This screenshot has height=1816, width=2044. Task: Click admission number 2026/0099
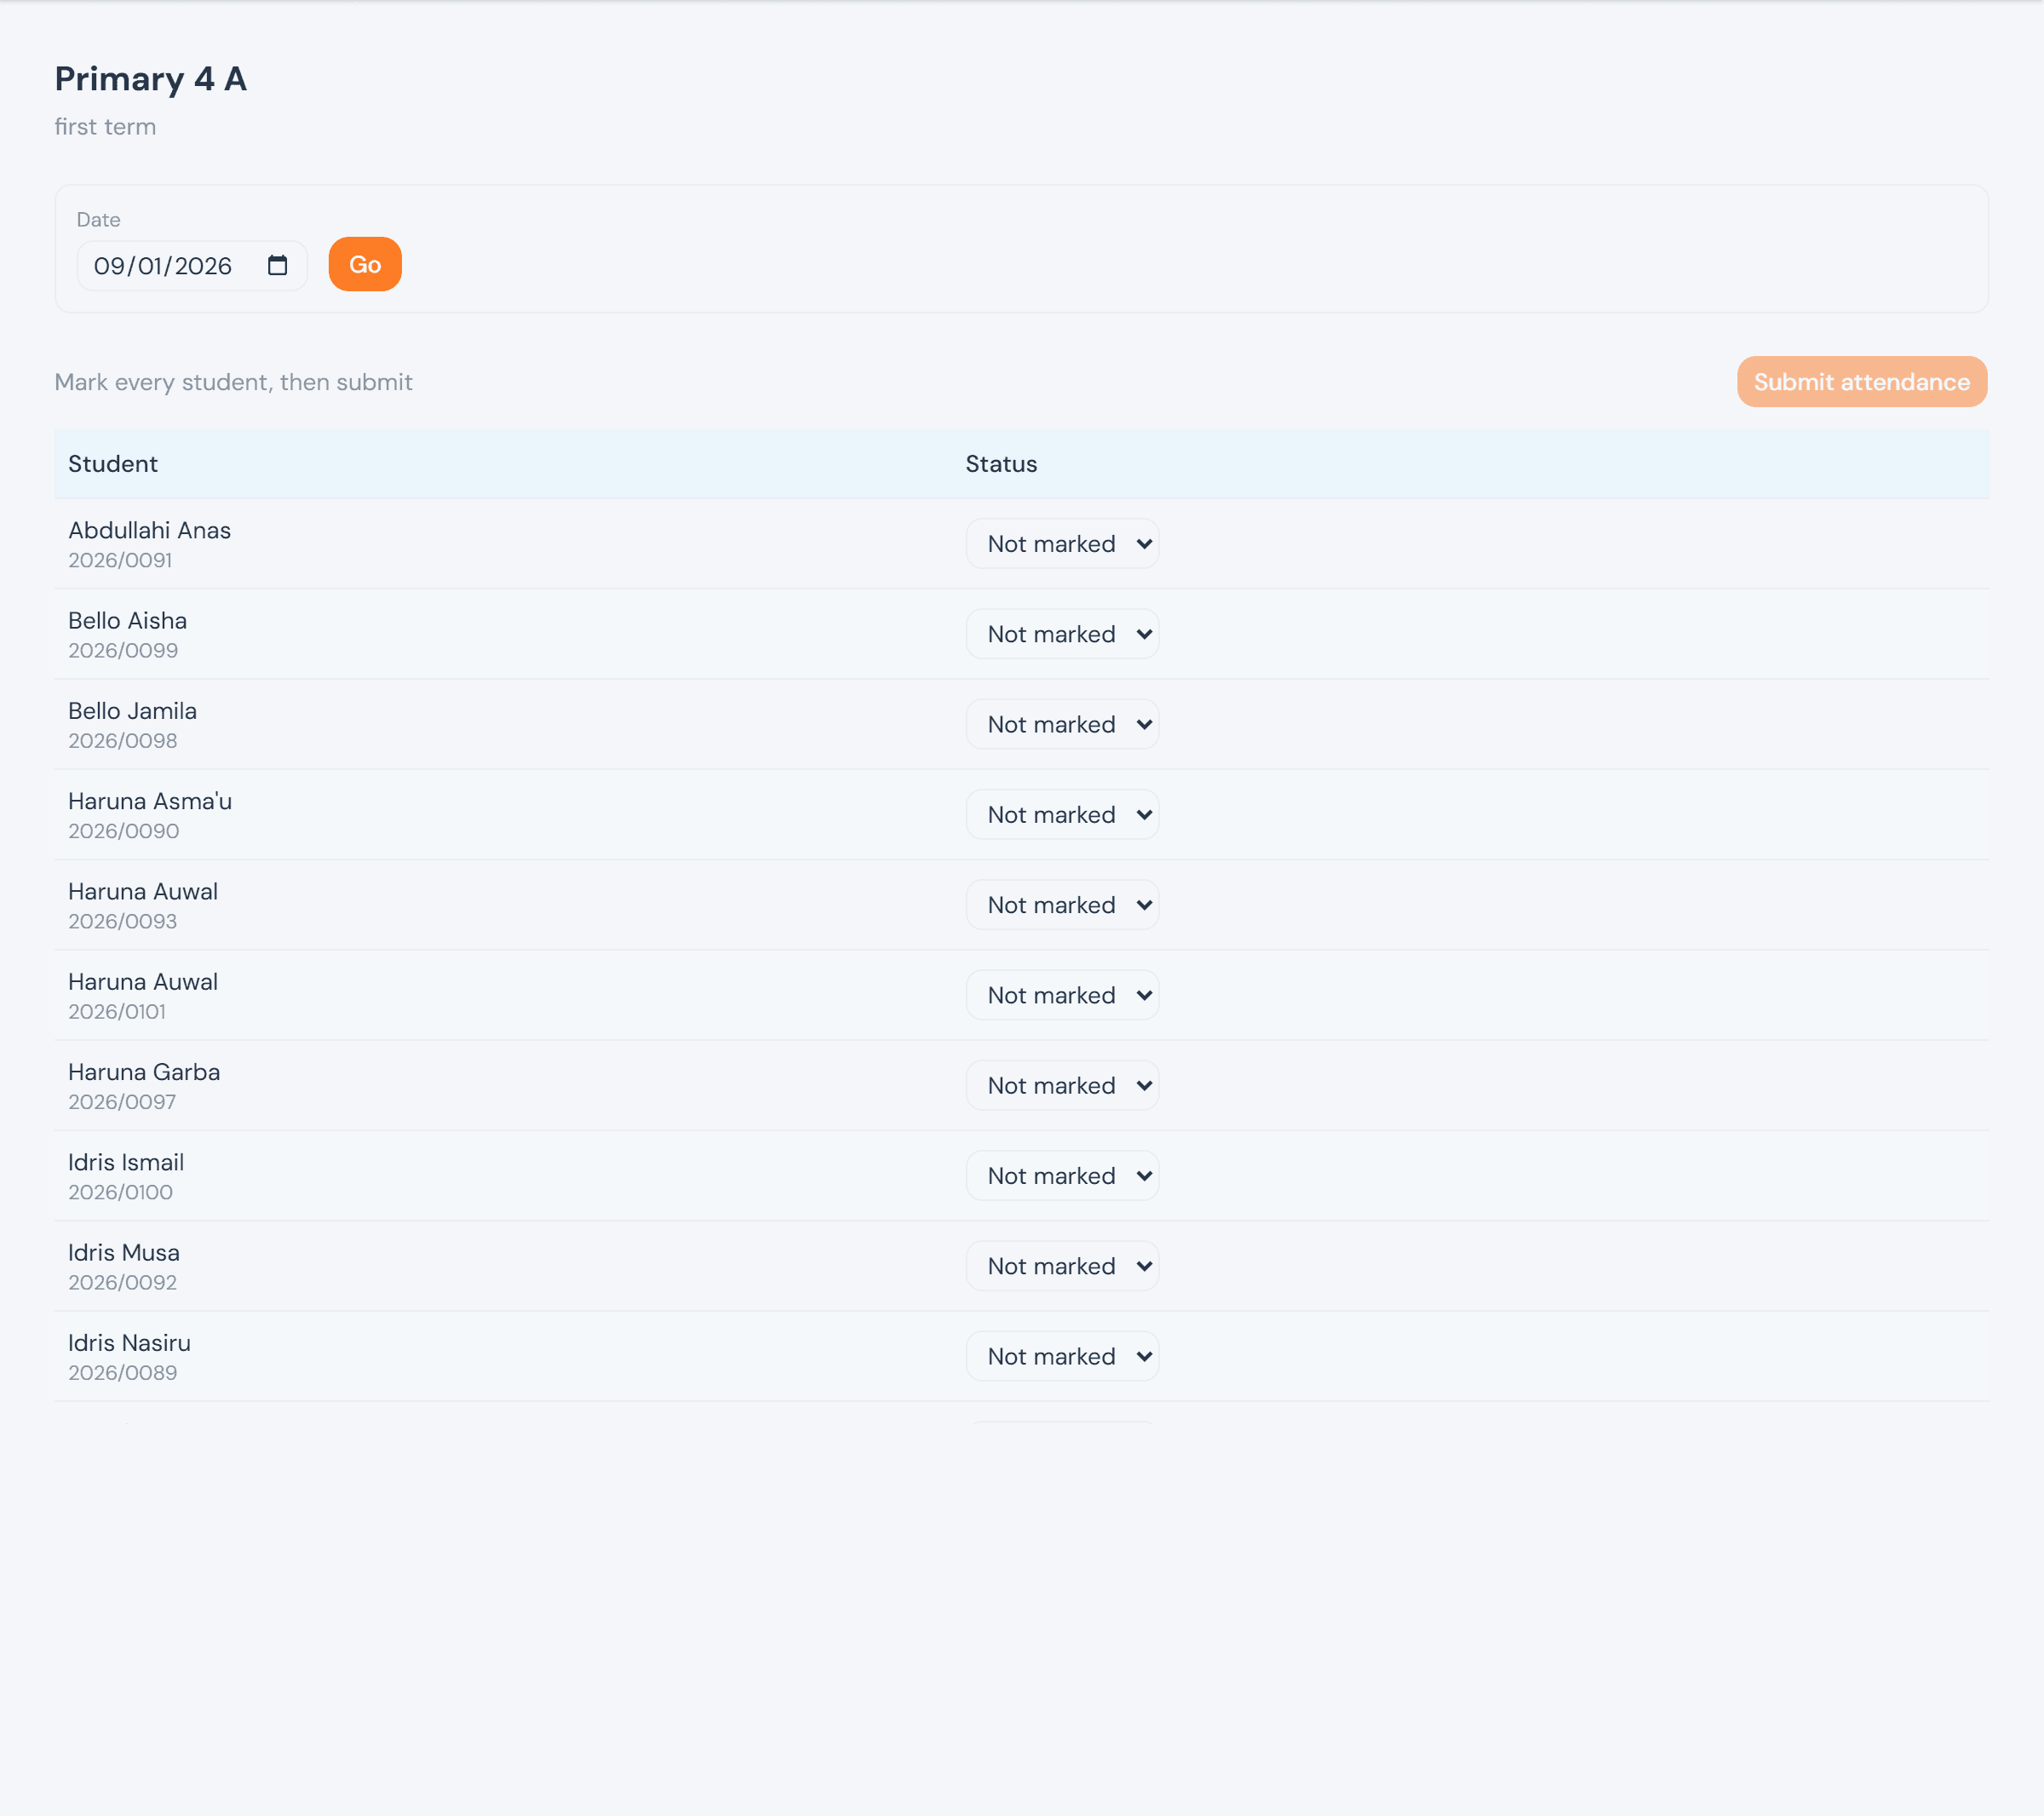click(123, 650)
